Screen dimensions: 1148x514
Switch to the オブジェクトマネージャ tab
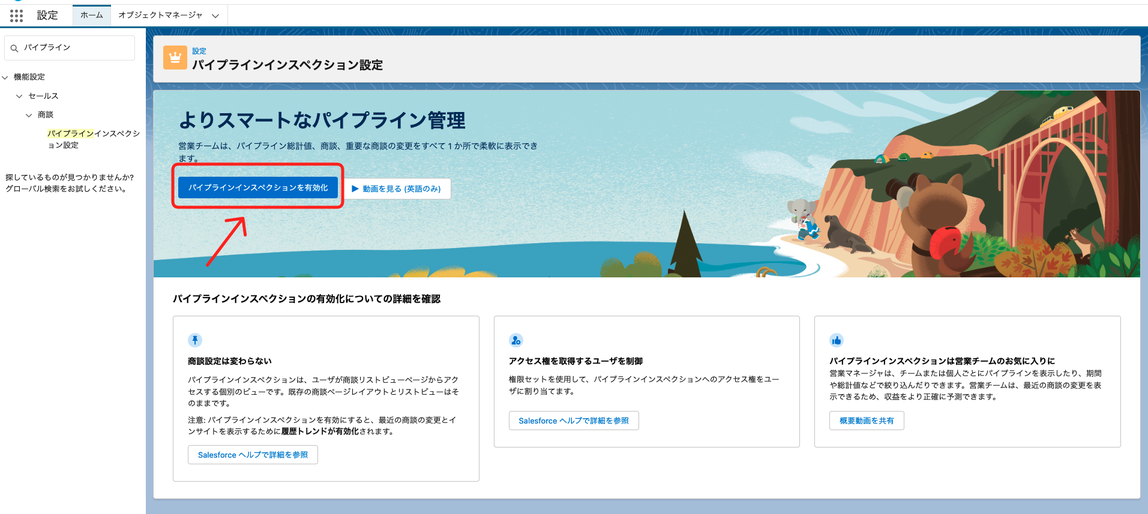[160, 15]
